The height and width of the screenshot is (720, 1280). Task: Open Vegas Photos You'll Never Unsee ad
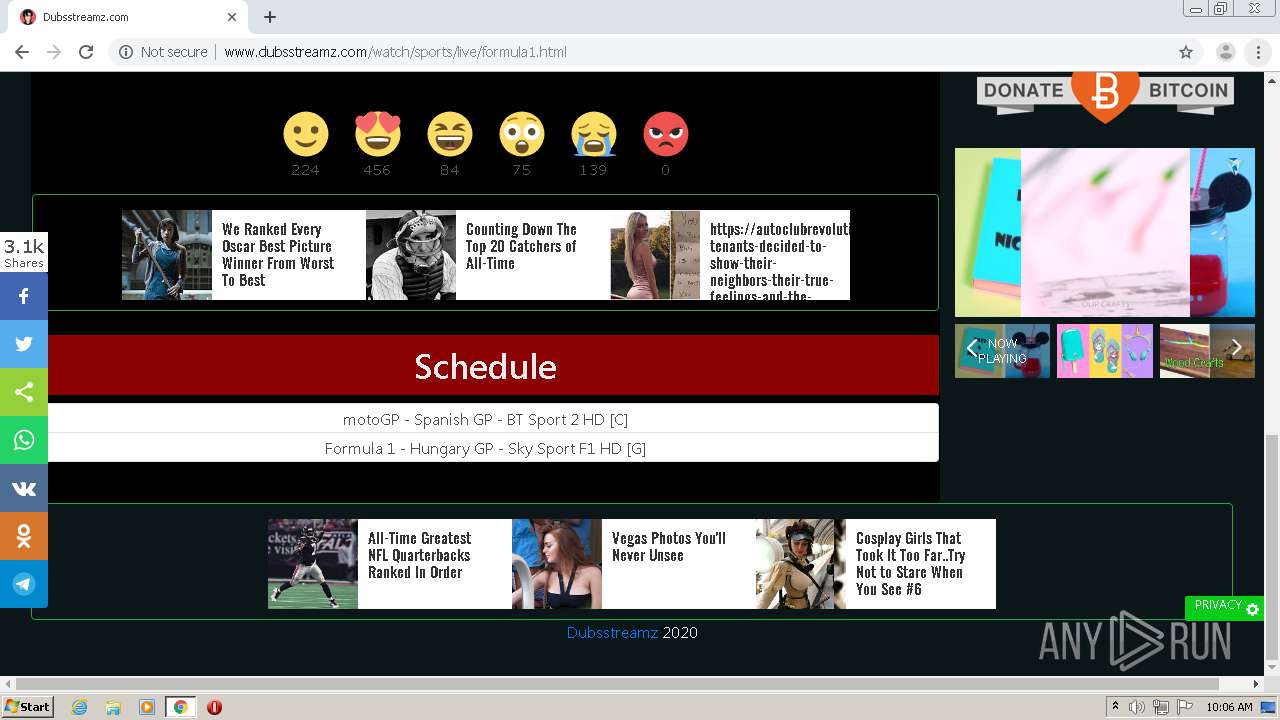(x=668, y=546)
